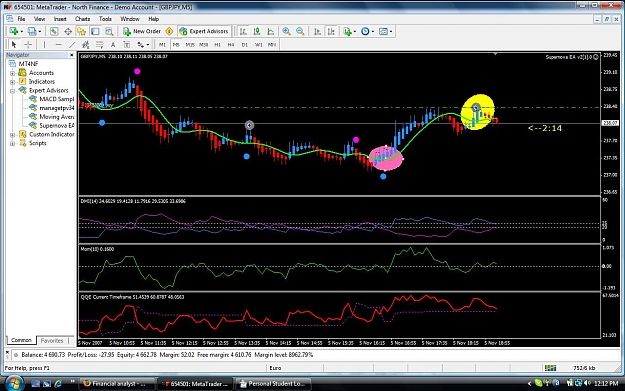625x391 pixels.
Task: Switch to candlestick chart display icon
Action: 257,31
